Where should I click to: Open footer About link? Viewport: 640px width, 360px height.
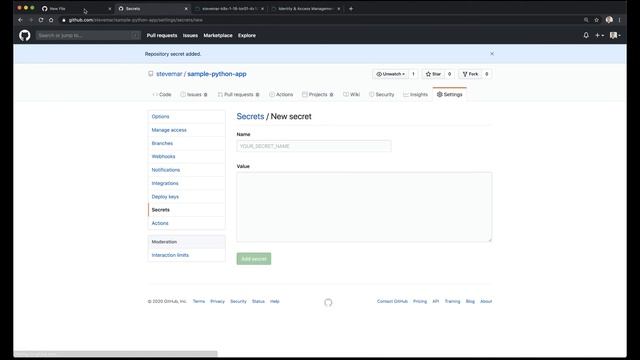(x=486, y=301)
